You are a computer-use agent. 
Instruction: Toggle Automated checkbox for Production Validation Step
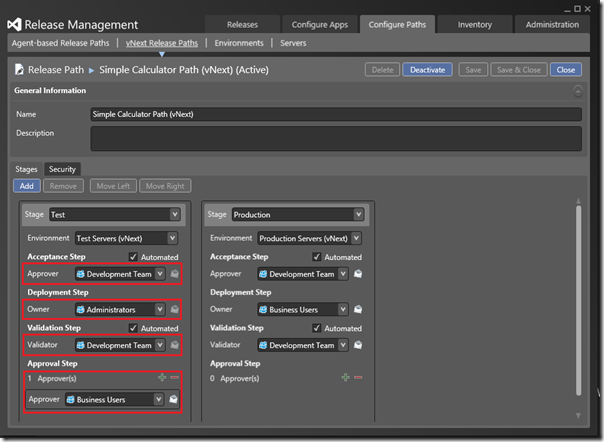316,328
